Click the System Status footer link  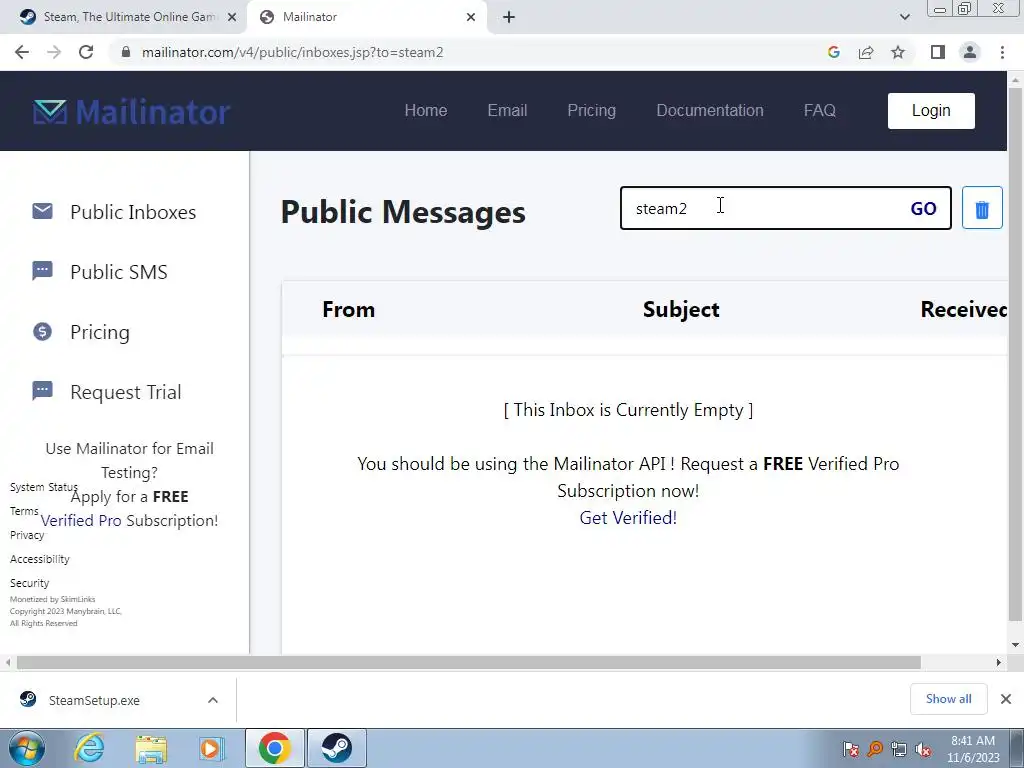click(x=44, y=487)
